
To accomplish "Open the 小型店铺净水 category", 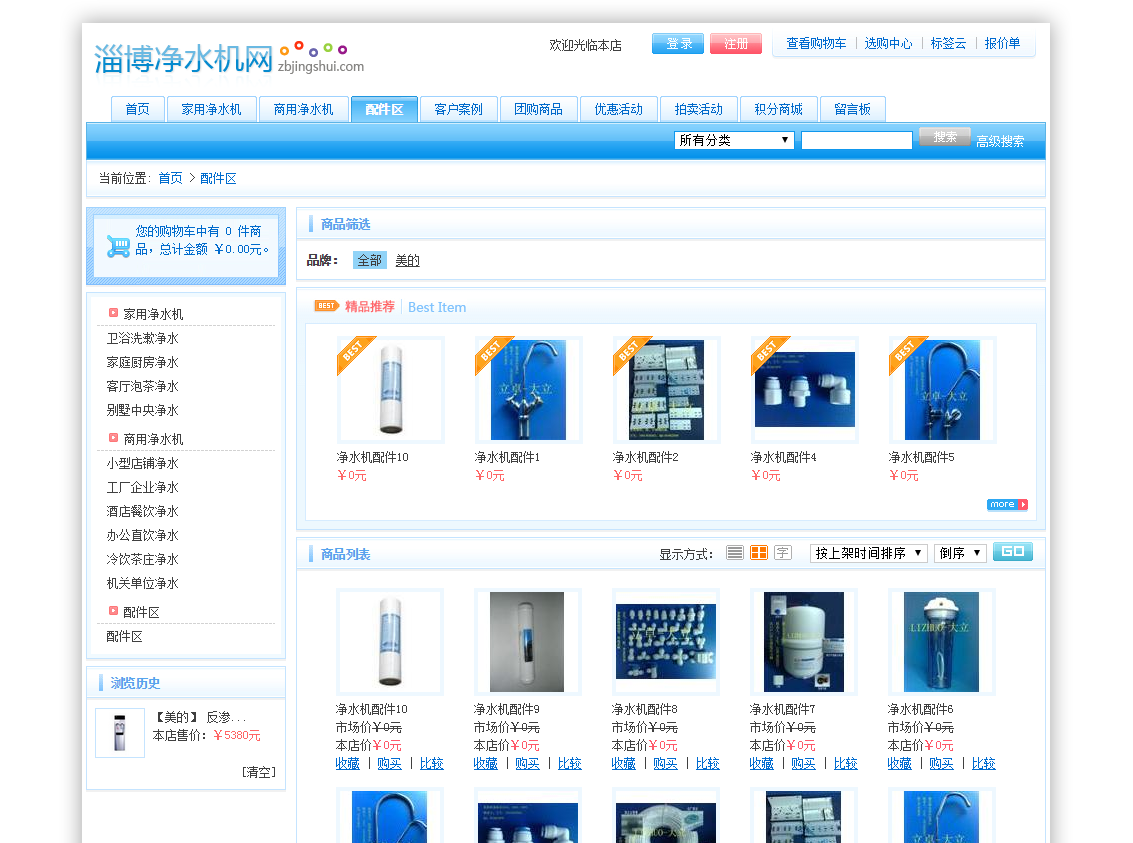I will point(142,463).
